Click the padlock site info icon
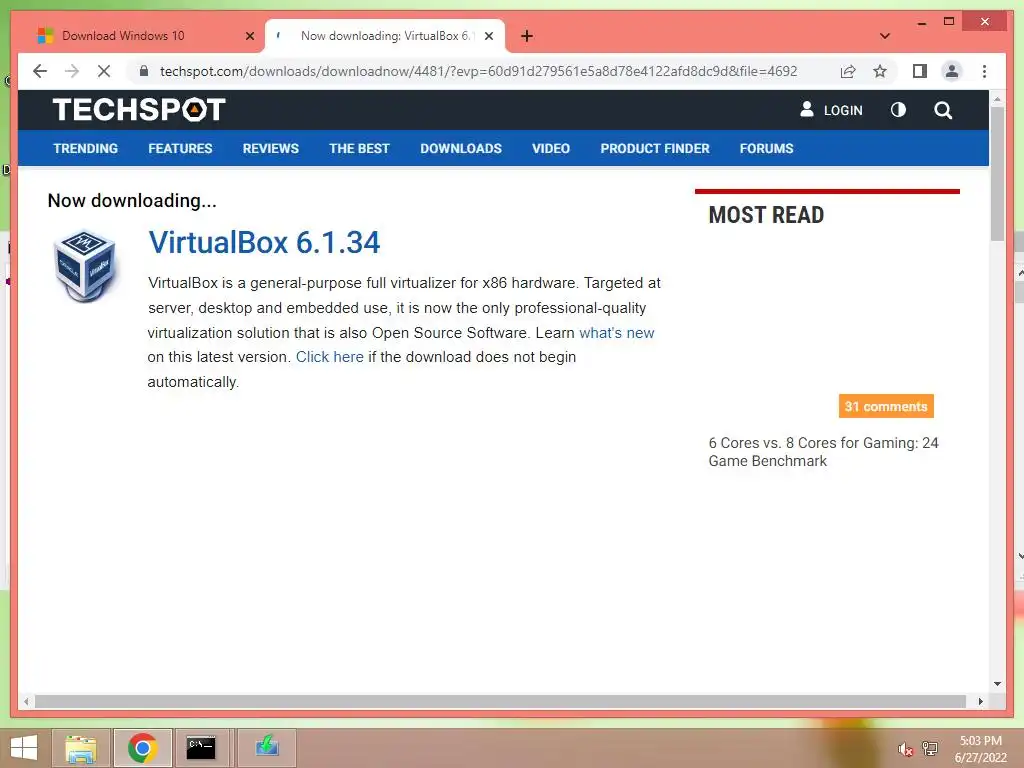Image resolution: width=1024 pixels, height=768 pixels. click(144, 71)
